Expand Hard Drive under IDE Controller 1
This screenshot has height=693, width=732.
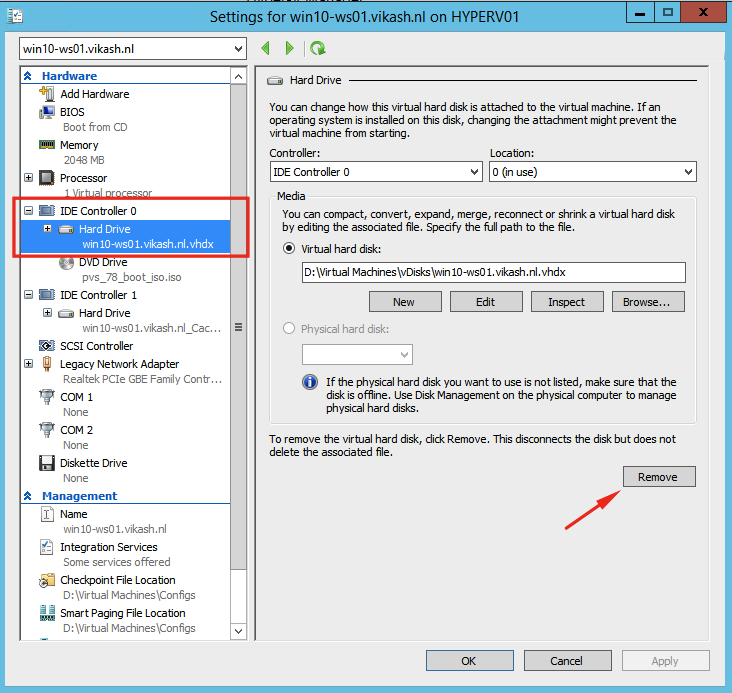(x=48, y=312)
